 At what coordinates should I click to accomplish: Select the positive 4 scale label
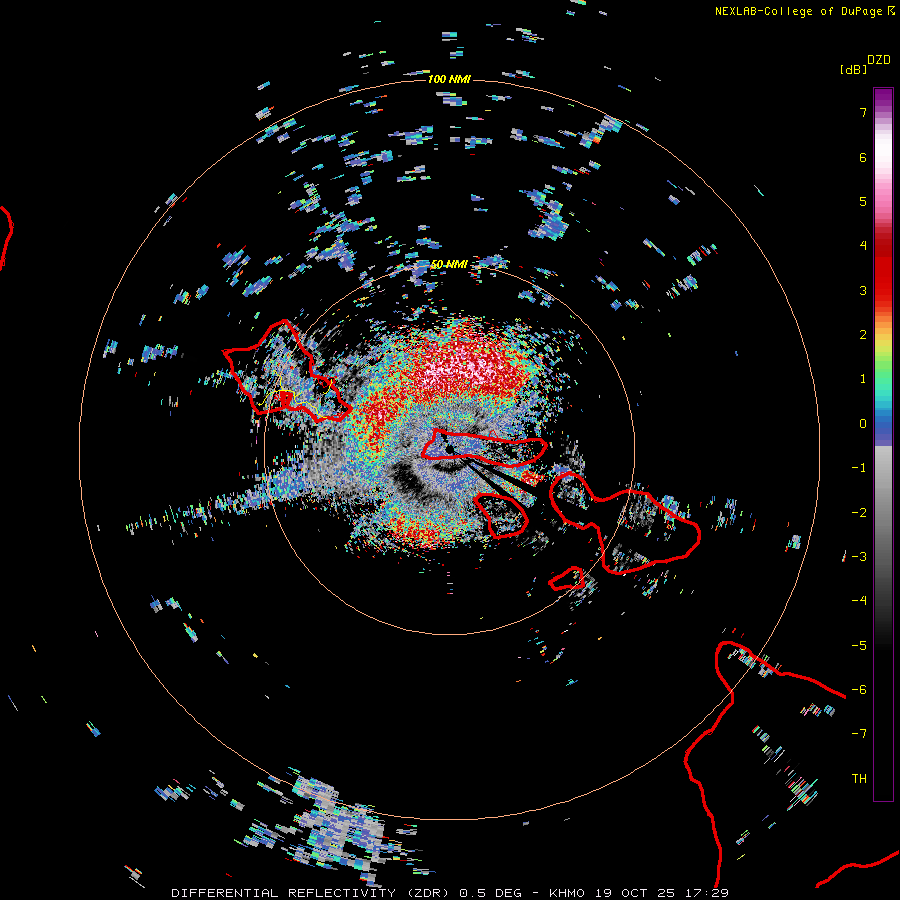click(x=863, y=246)
